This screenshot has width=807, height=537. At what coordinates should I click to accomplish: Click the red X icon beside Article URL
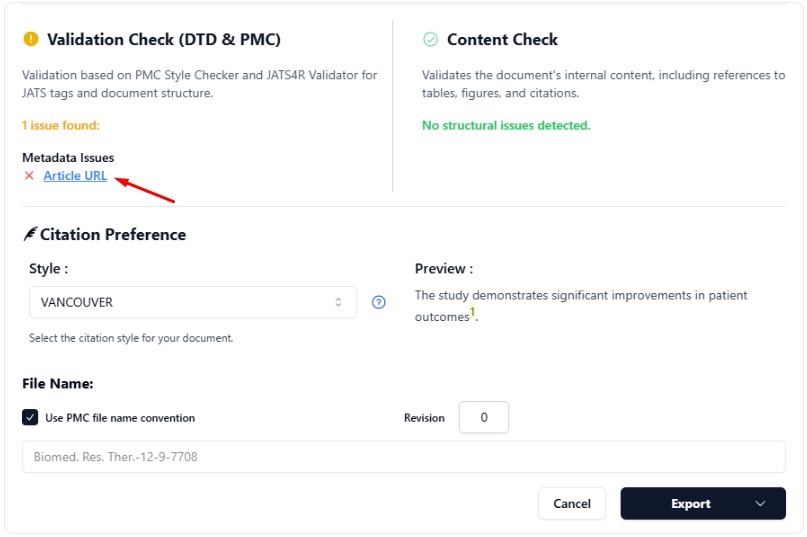point(29,176)
